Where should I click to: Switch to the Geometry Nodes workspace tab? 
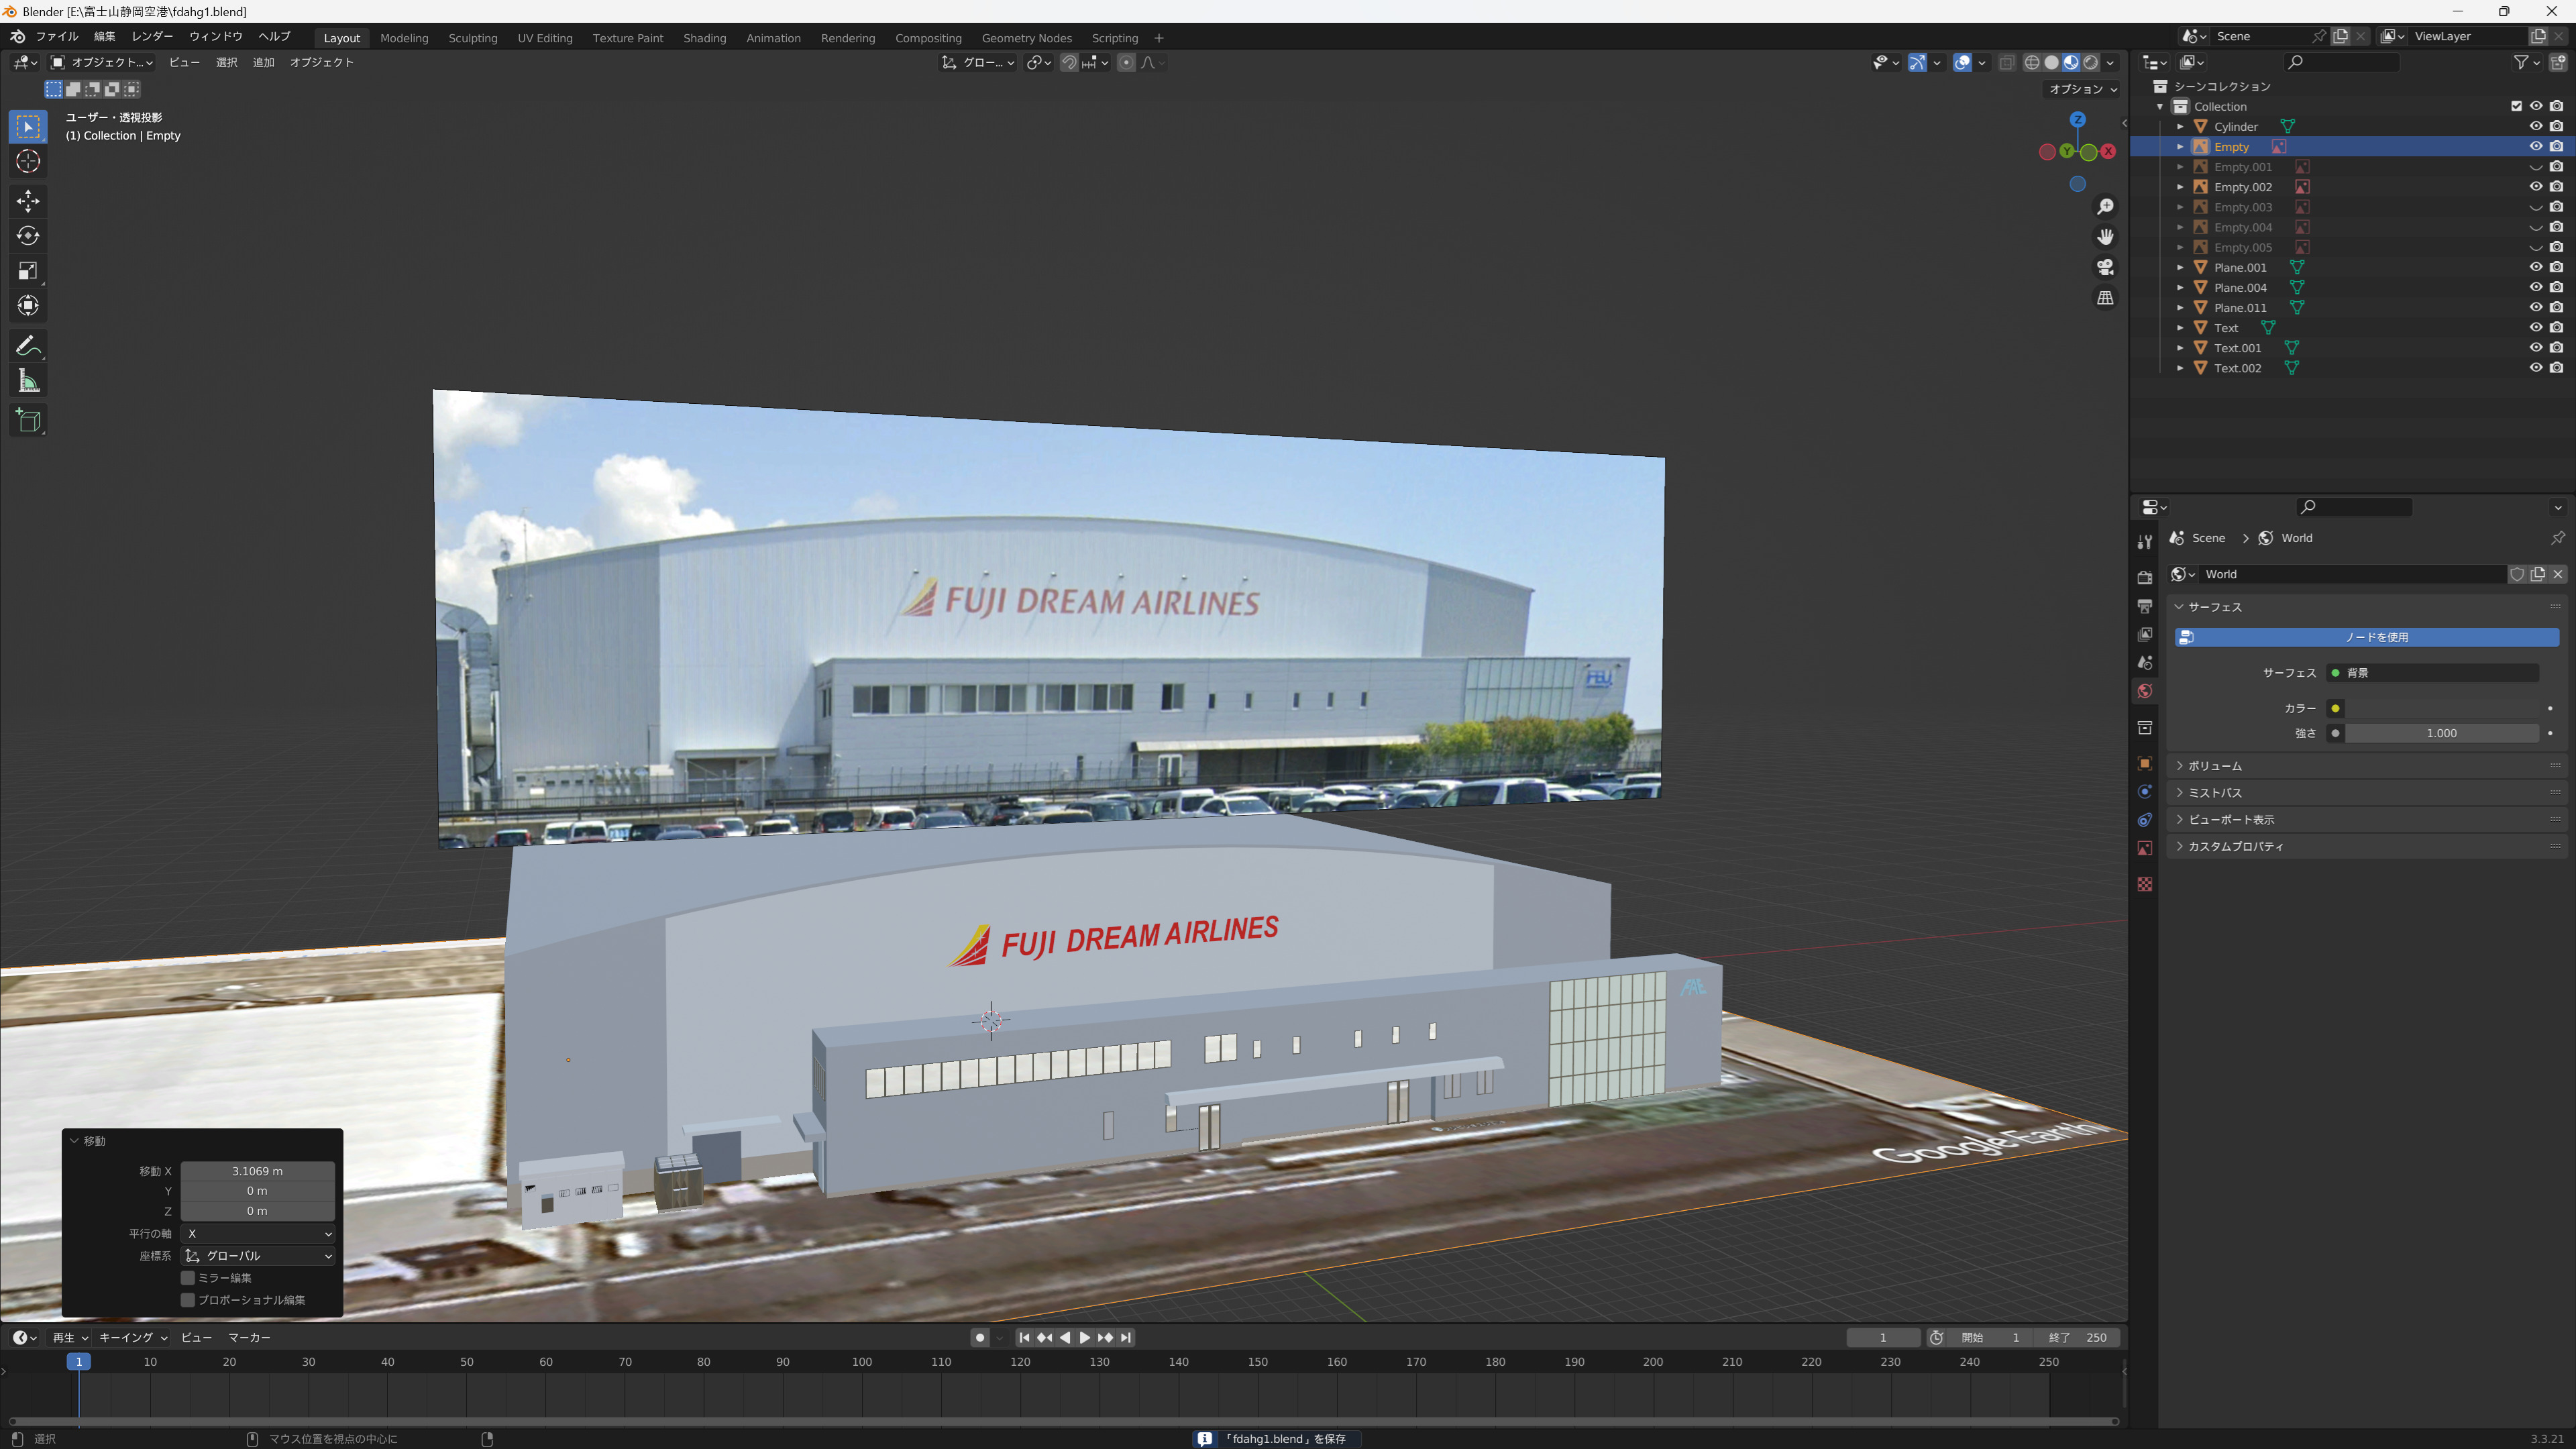pos(1026,38)
